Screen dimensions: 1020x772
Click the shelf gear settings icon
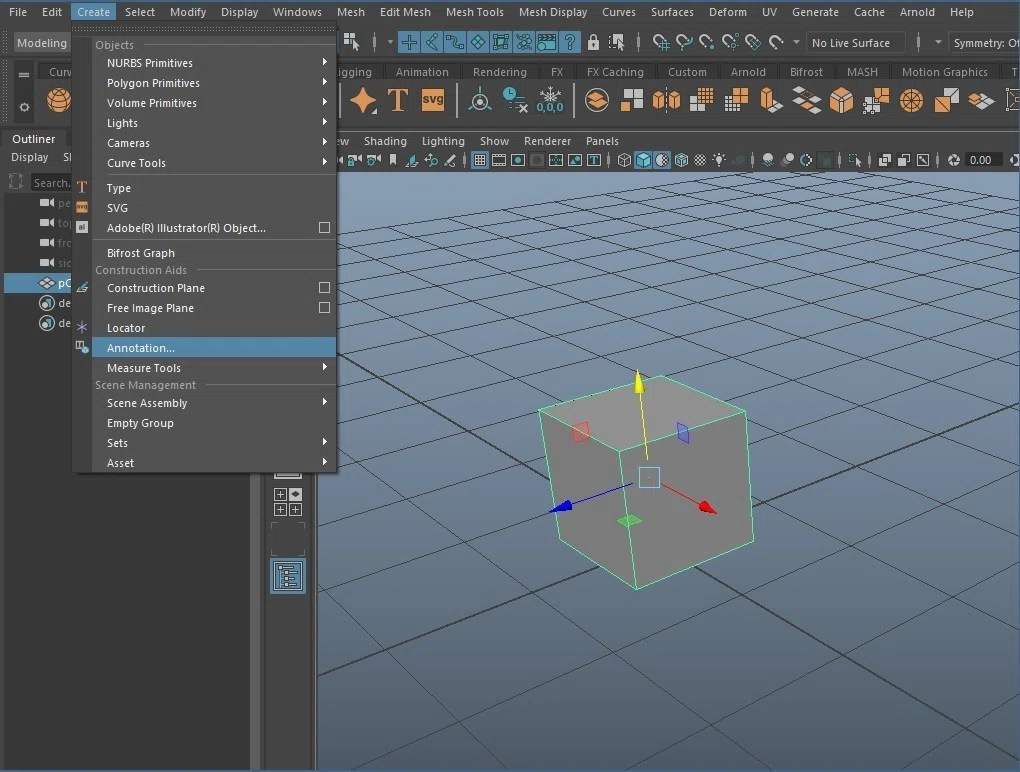(24, 107)
